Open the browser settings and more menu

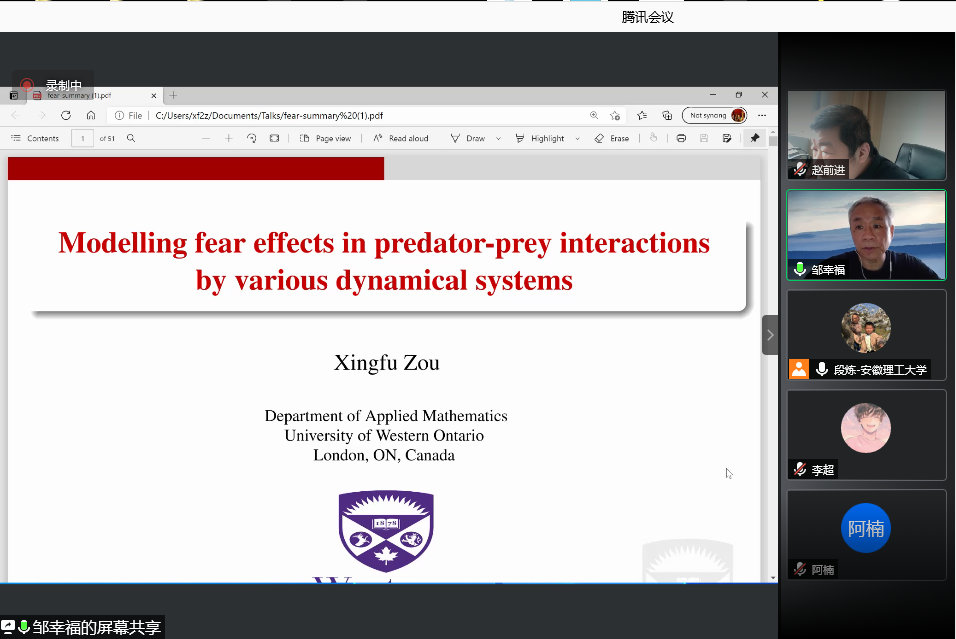click(762, 115)
